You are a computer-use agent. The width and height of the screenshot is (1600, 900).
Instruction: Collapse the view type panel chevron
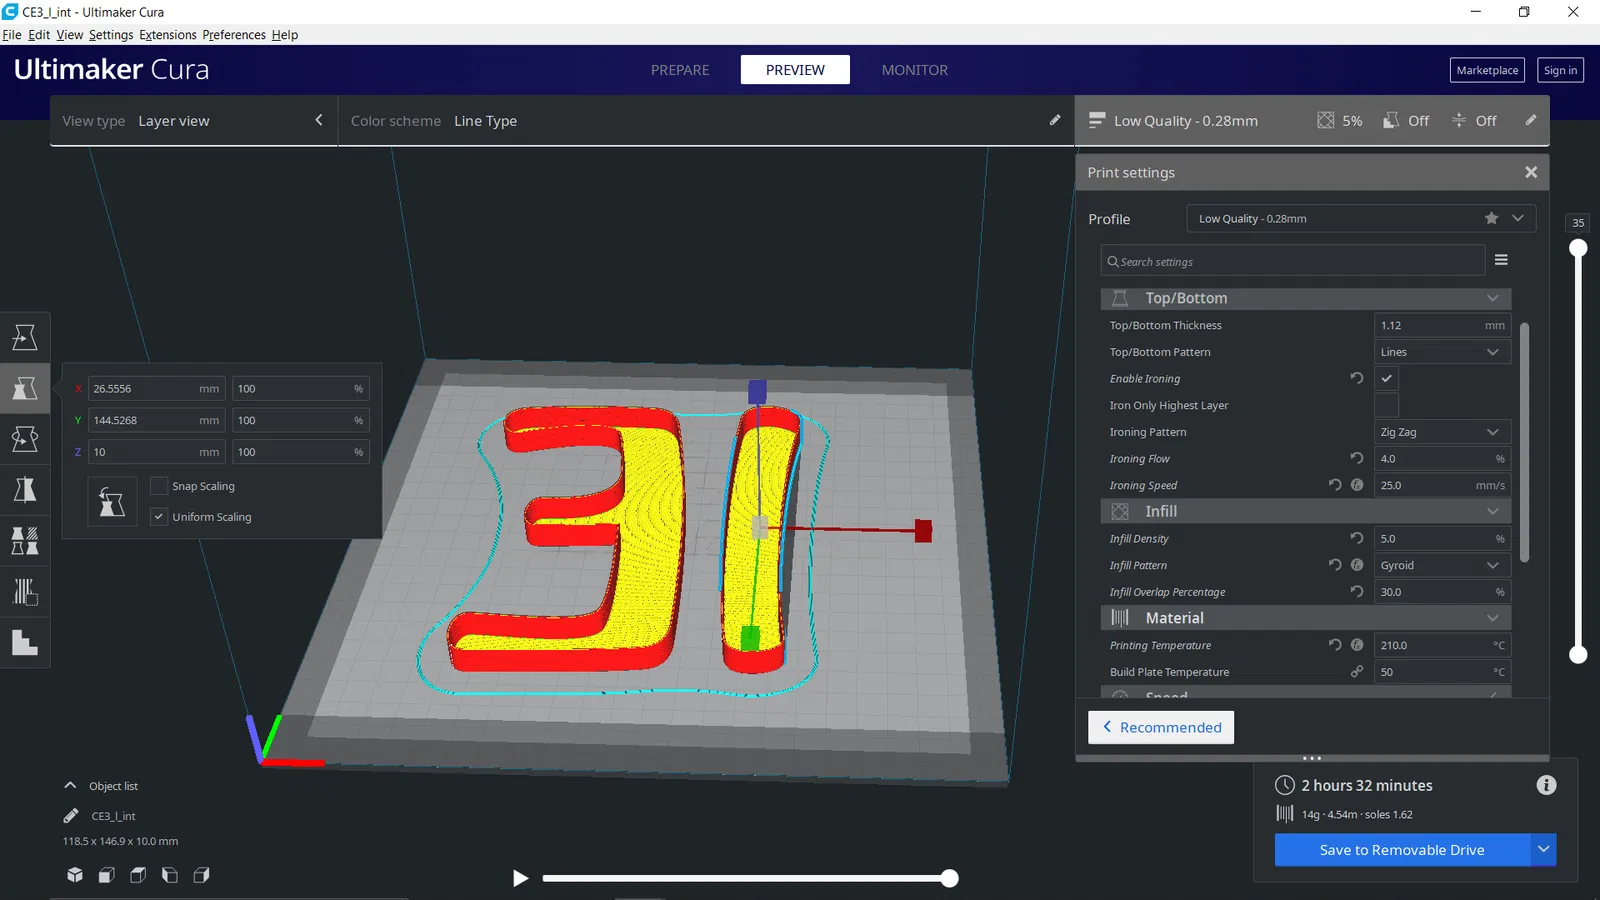tap(319, 120)
